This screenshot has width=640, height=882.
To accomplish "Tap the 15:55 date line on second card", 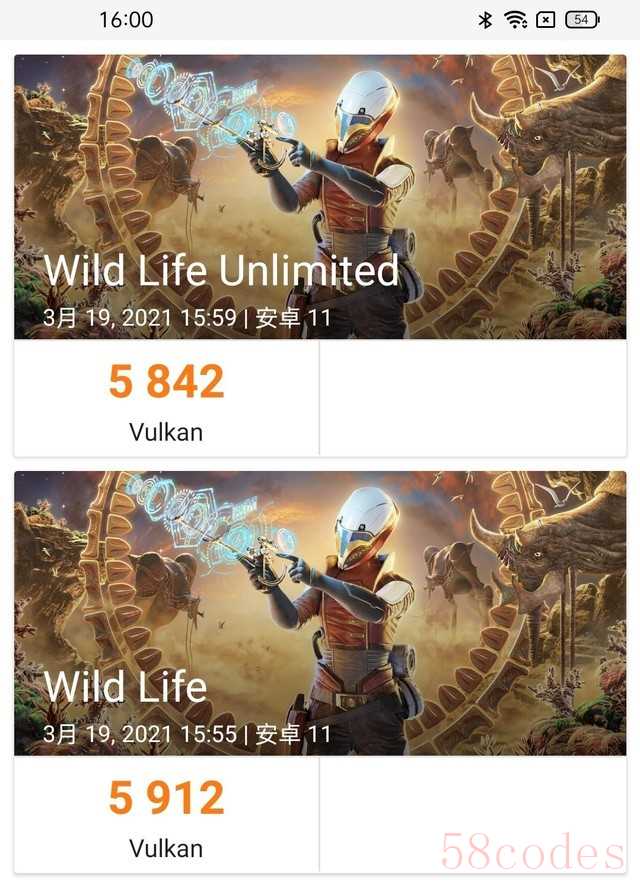I will (x=187, y=735).
